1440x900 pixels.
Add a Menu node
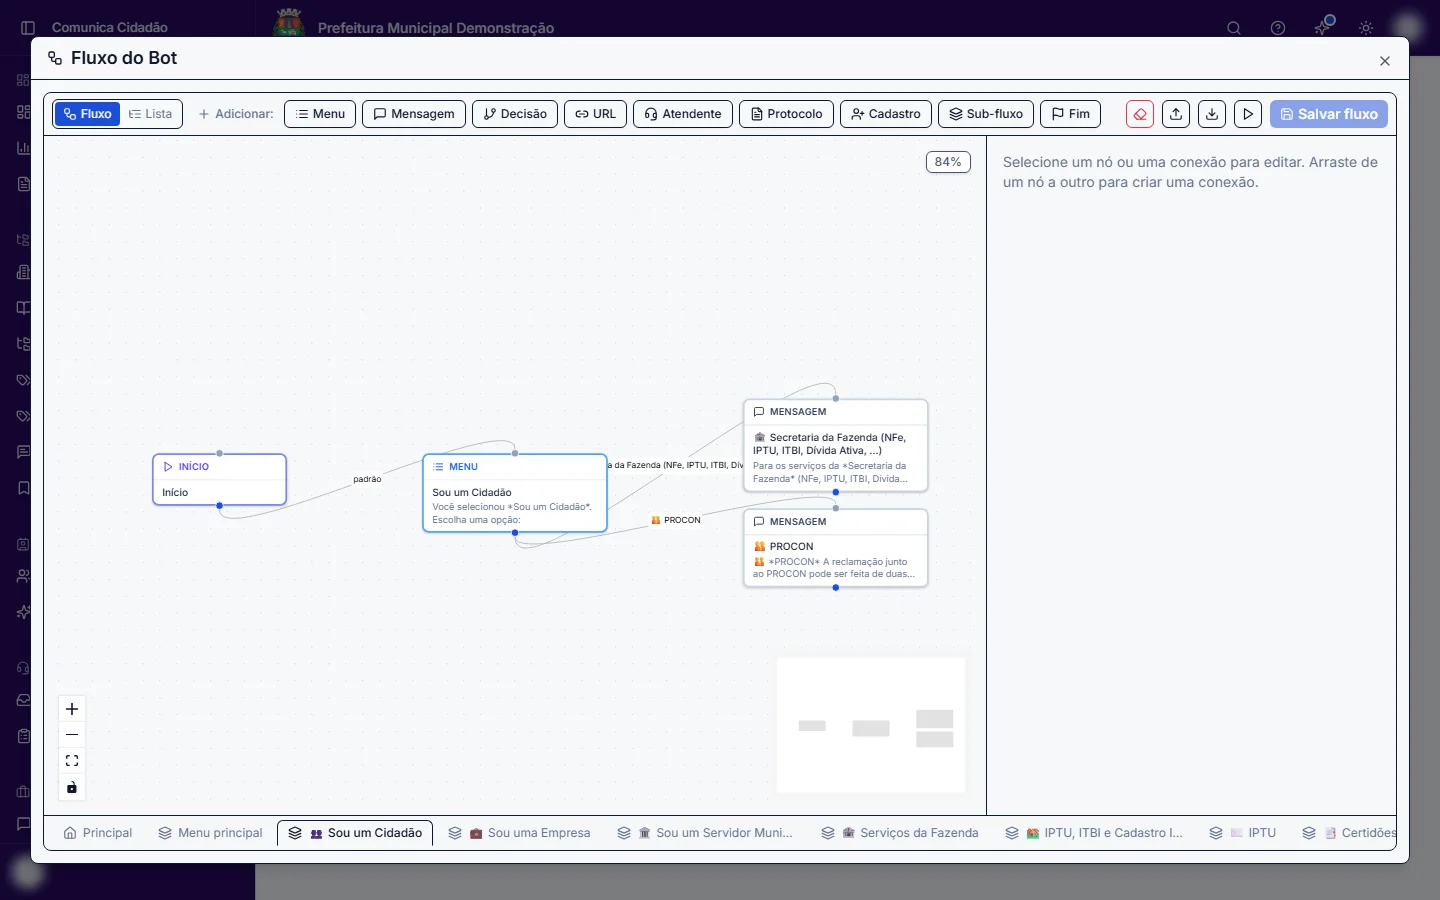[320, 114]
